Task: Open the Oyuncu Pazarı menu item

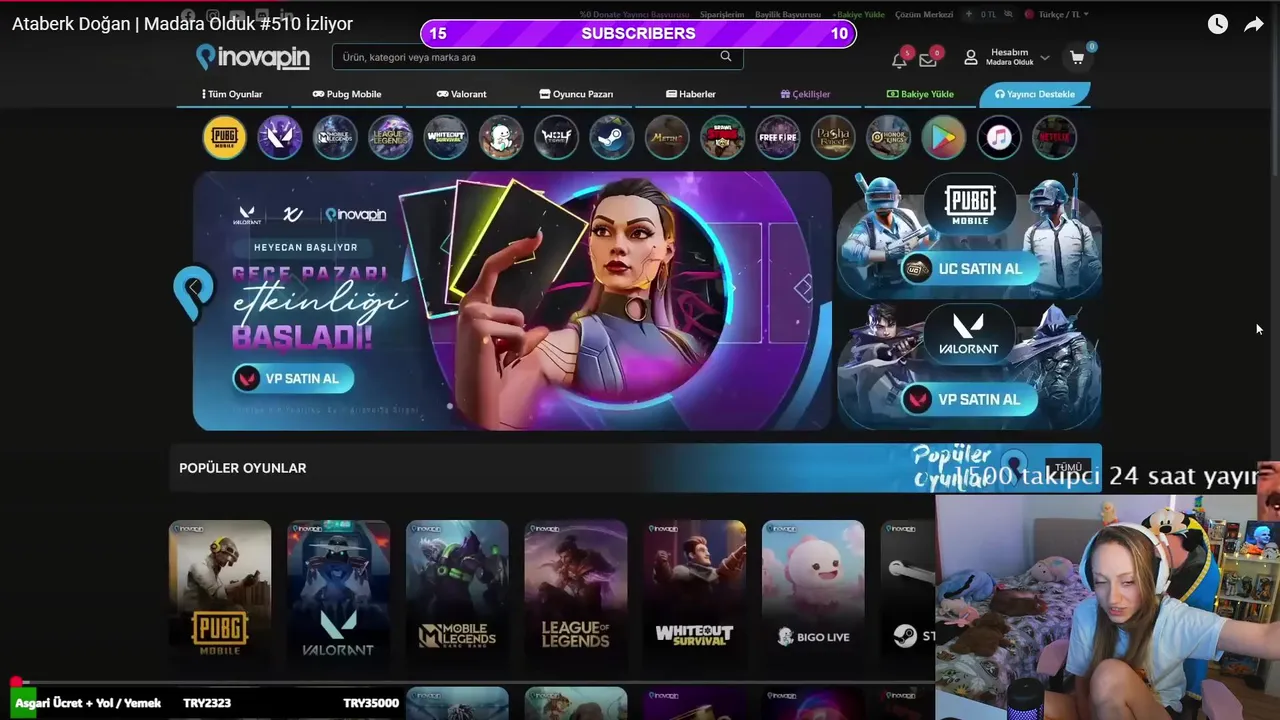Action: [576, 94]
